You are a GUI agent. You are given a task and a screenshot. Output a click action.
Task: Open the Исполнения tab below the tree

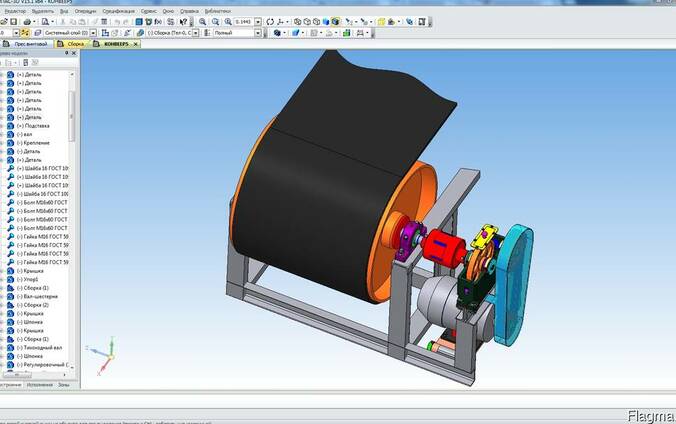pos(40,384)
